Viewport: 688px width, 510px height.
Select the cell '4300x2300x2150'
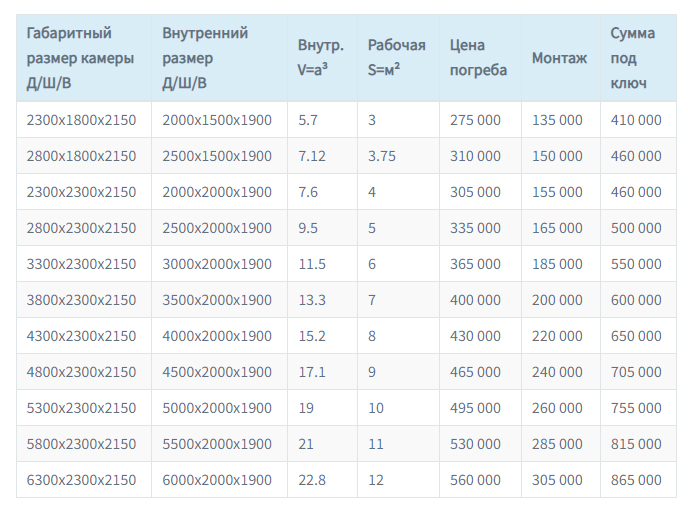[x=84, y=336]
